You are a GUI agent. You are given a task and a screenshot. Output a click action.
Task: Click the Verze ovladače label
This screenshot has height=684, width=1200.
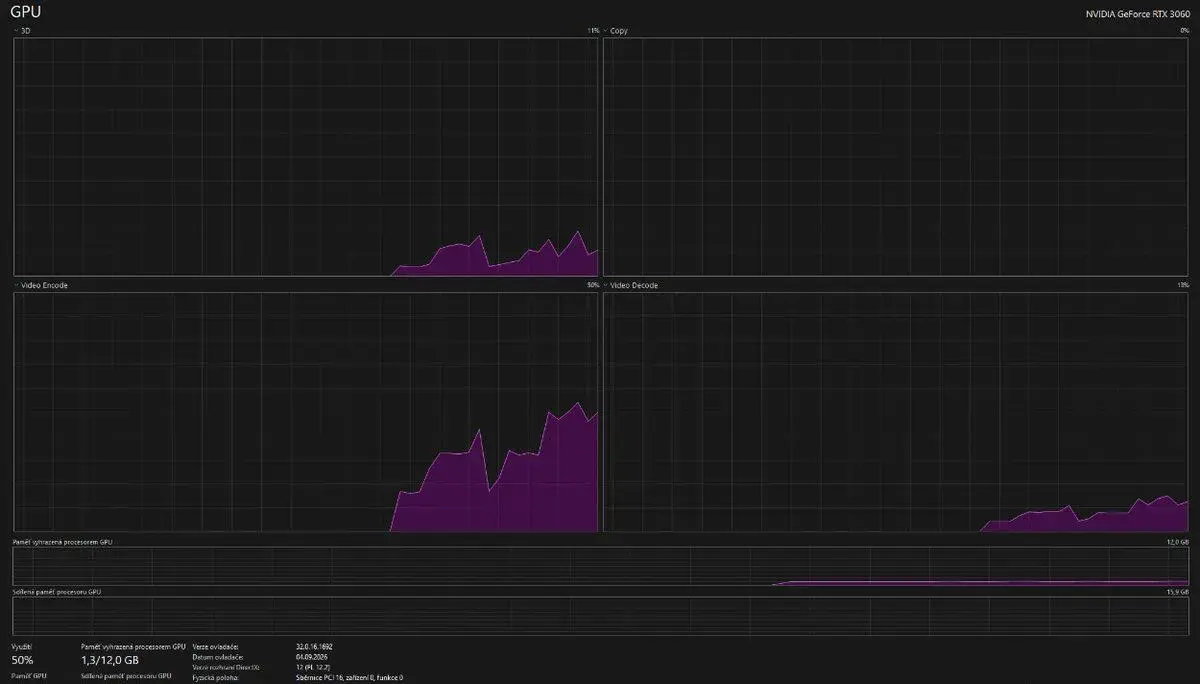(x=216, y=646)
